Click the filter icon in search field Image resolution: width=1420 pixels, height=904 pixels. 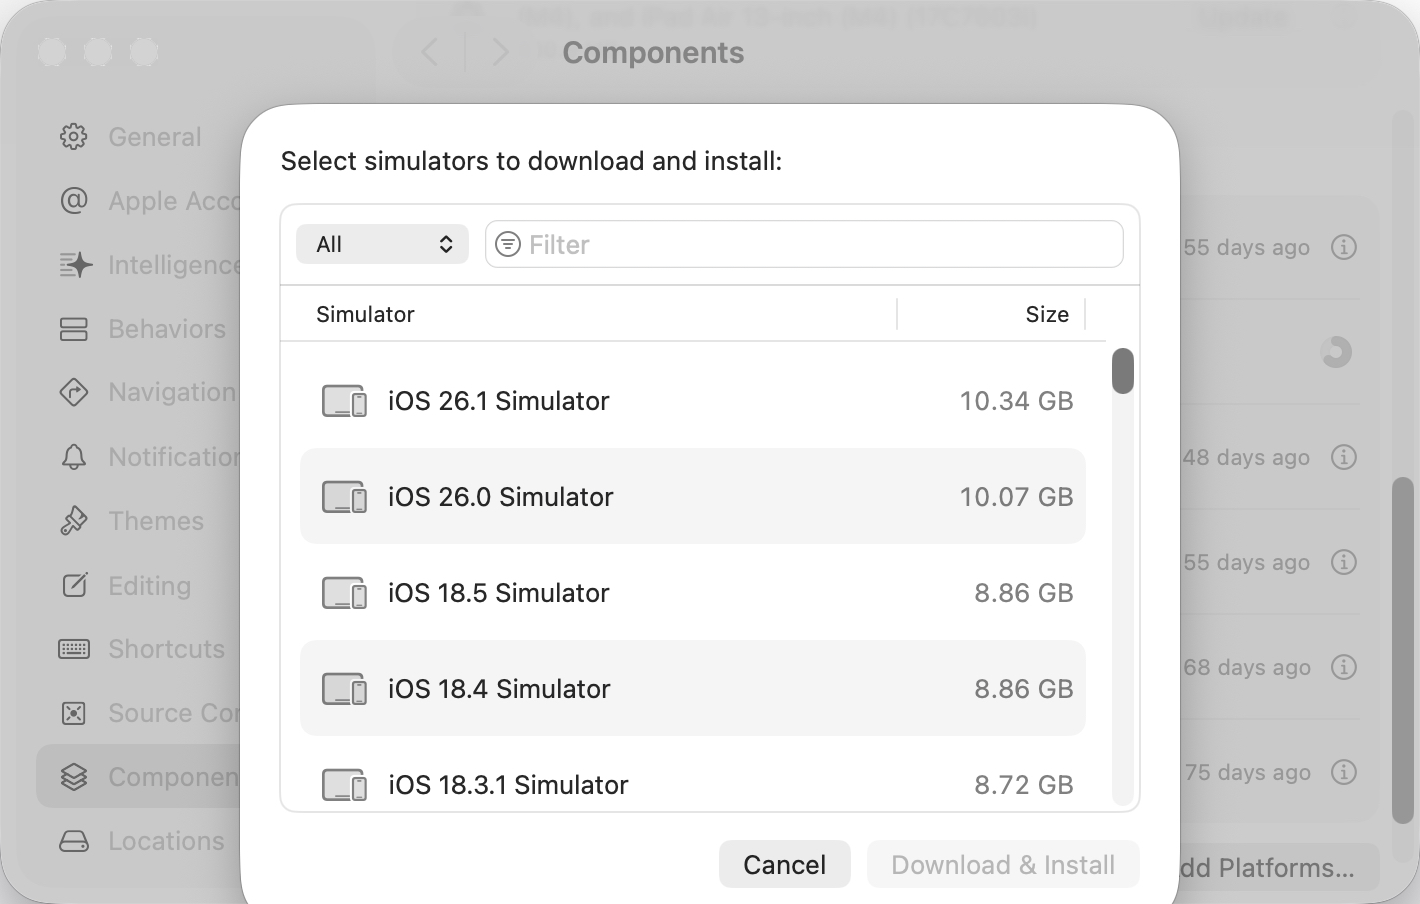(x=508, y=244)
